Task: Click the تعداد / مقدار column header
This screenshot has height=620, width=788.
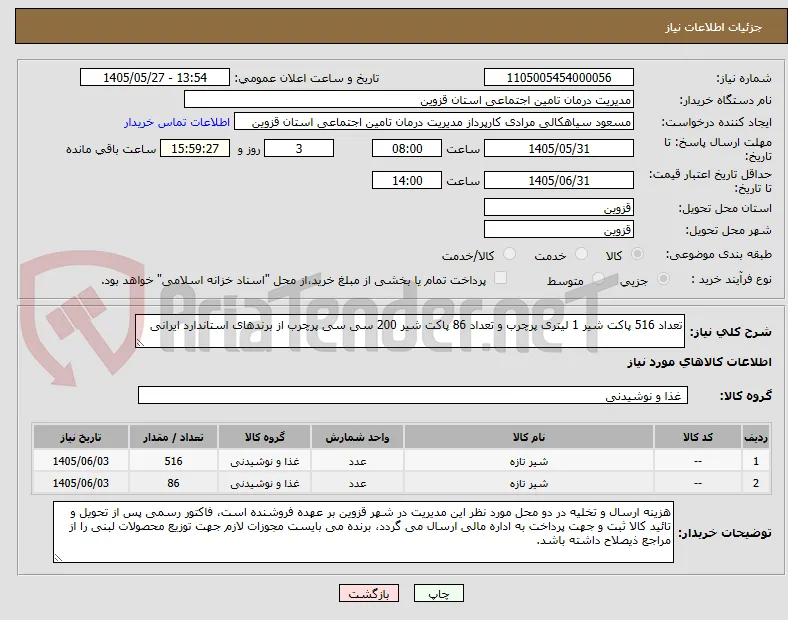Action: click(173, 437)
